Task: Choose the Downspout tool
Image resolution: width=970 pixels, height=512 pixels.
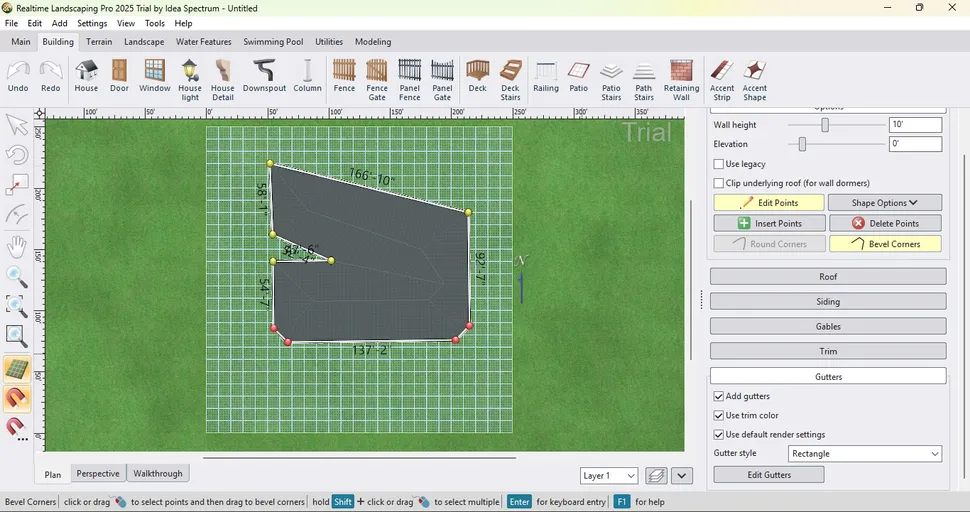Action: pos(264,76)
